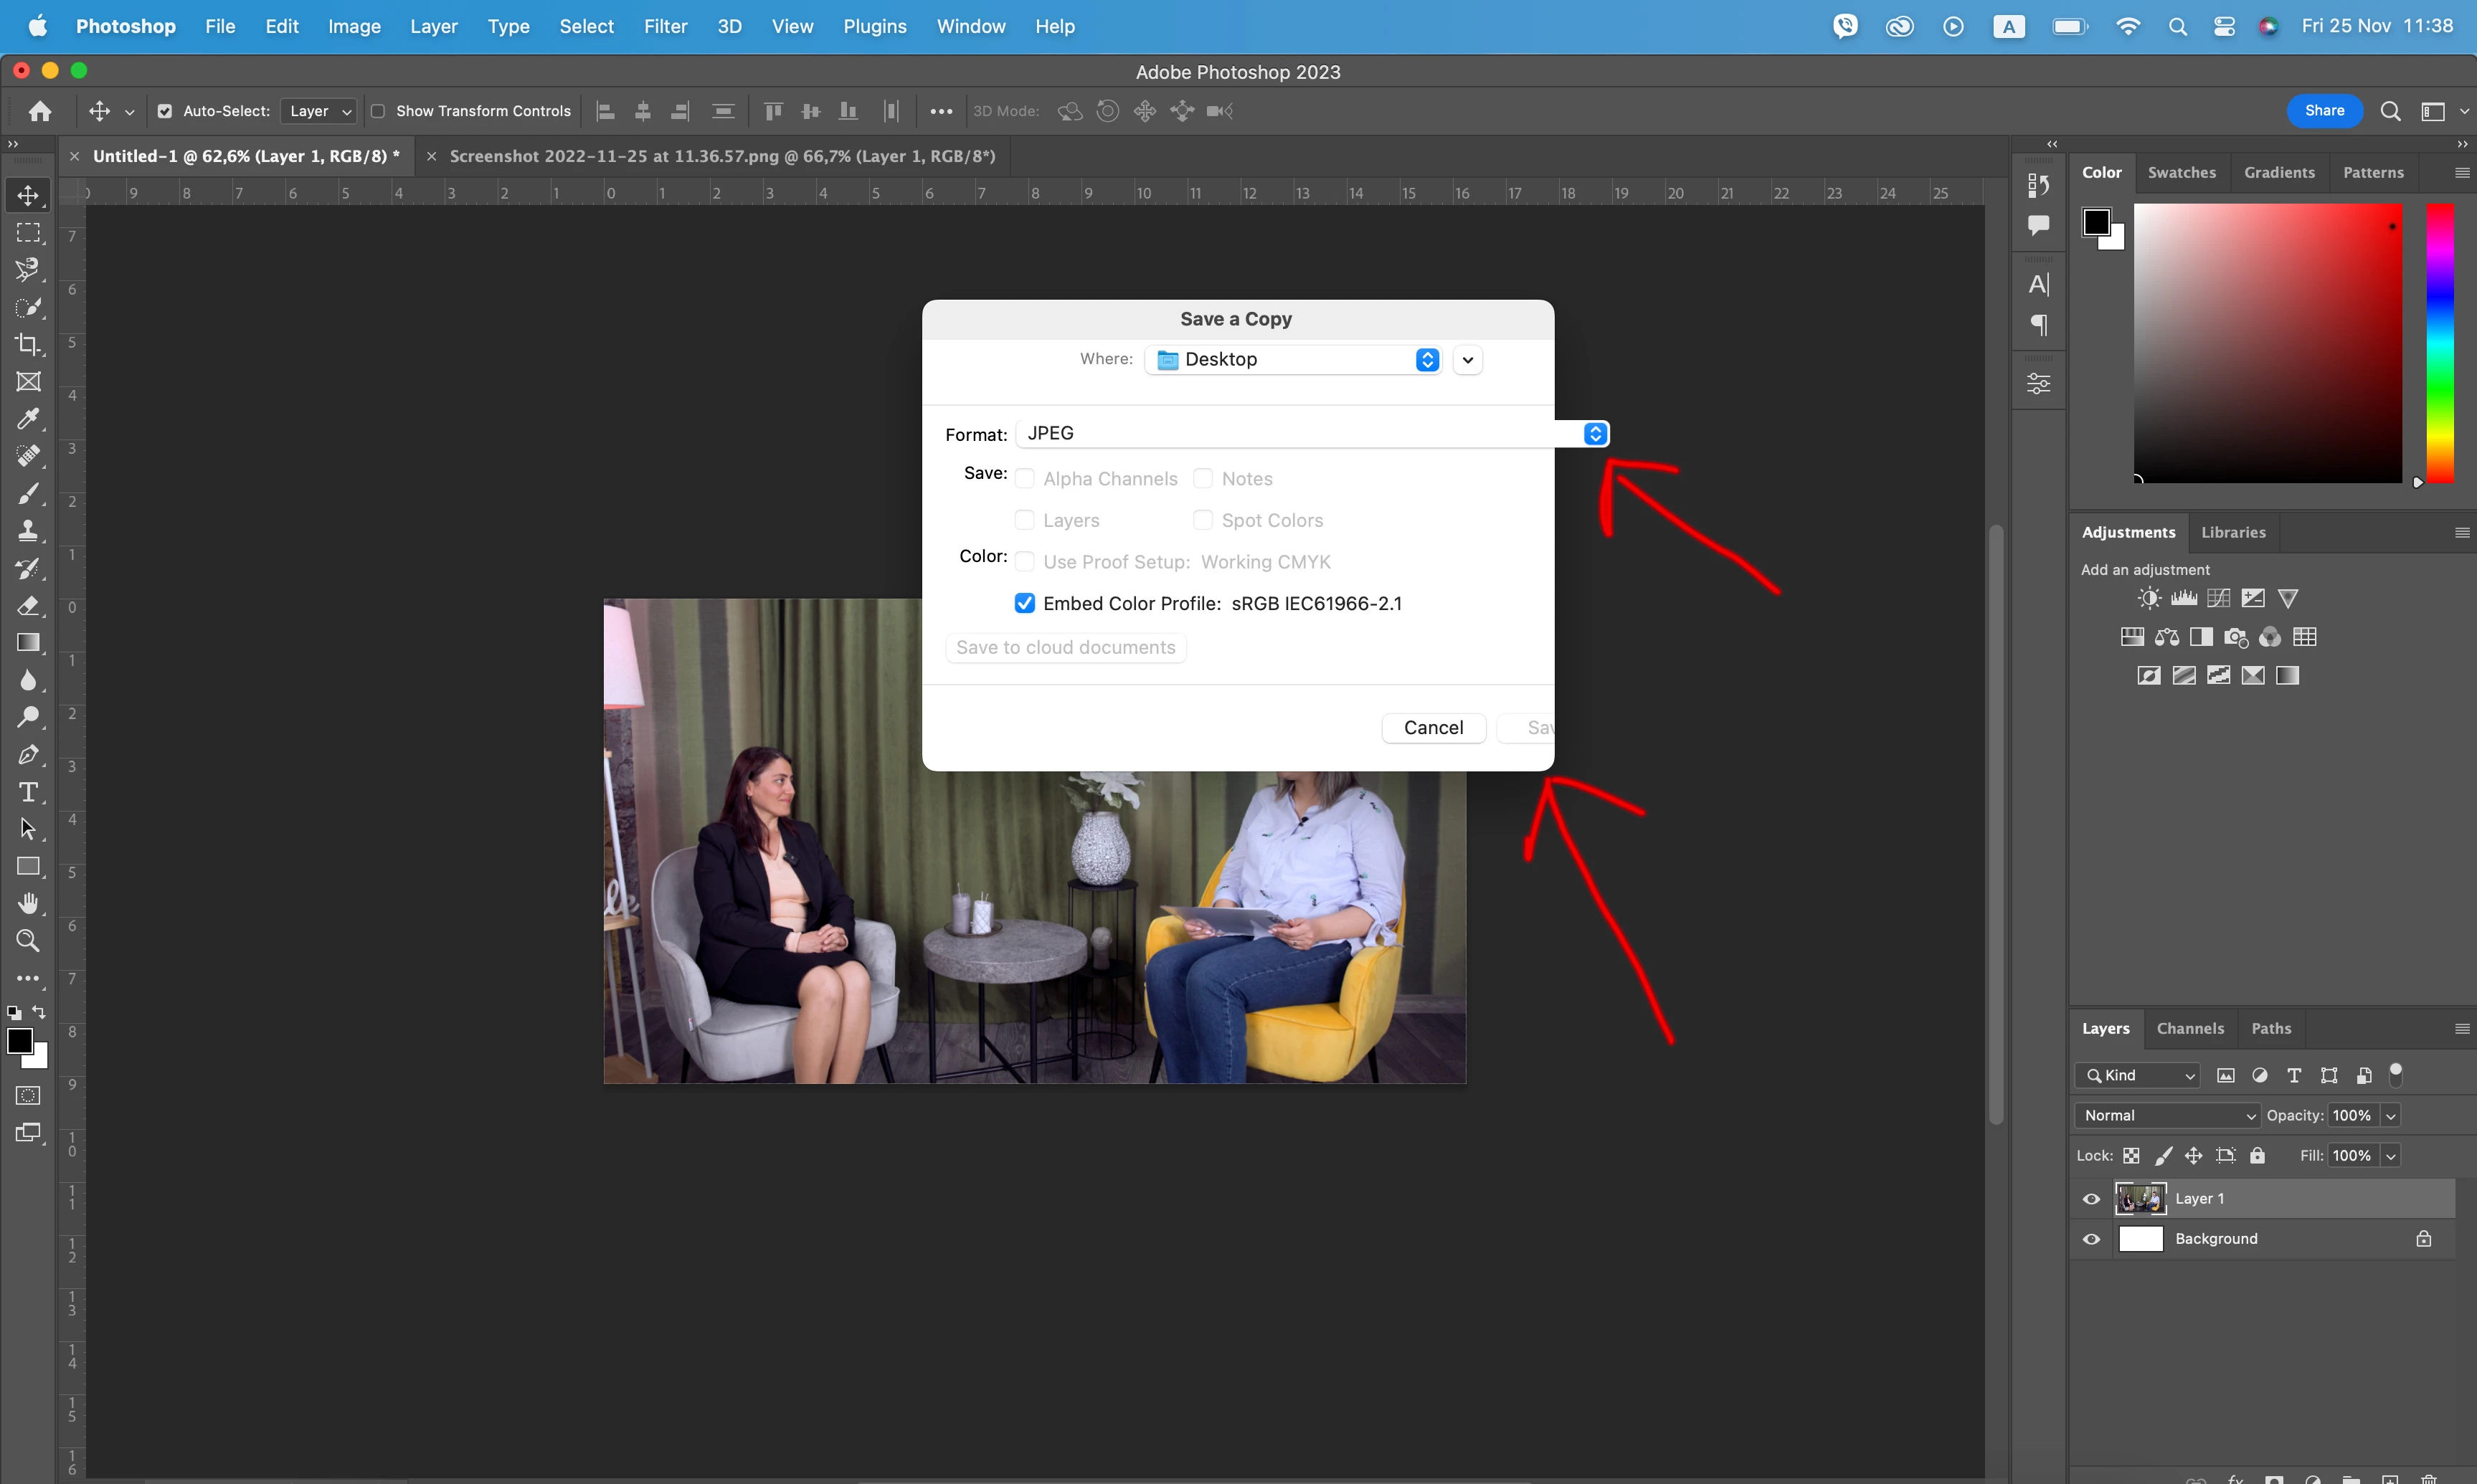Hide the Background layer visibility eye
Screen dimensions: 2477x1484
point(2091,1239)
